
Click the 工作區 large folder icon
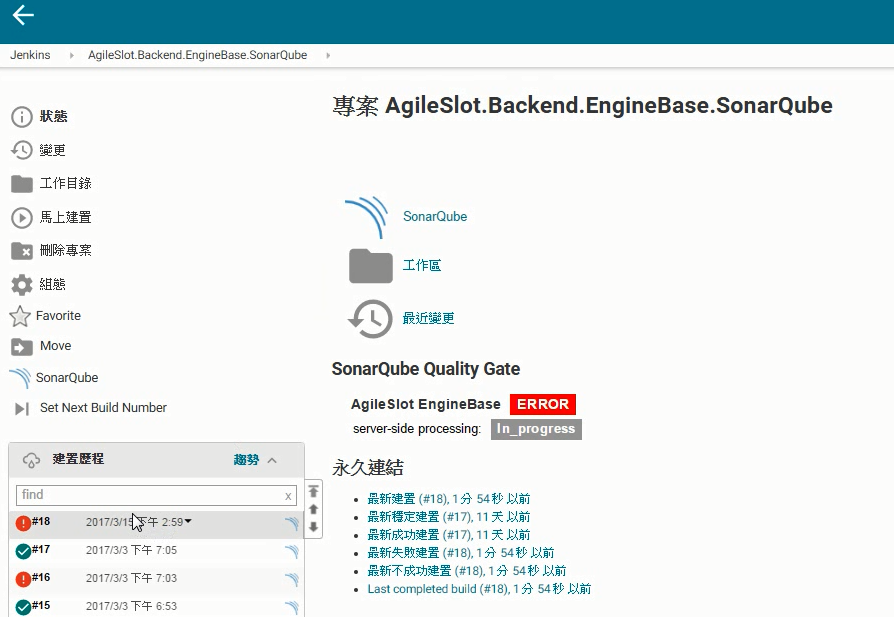pos(371,266)
